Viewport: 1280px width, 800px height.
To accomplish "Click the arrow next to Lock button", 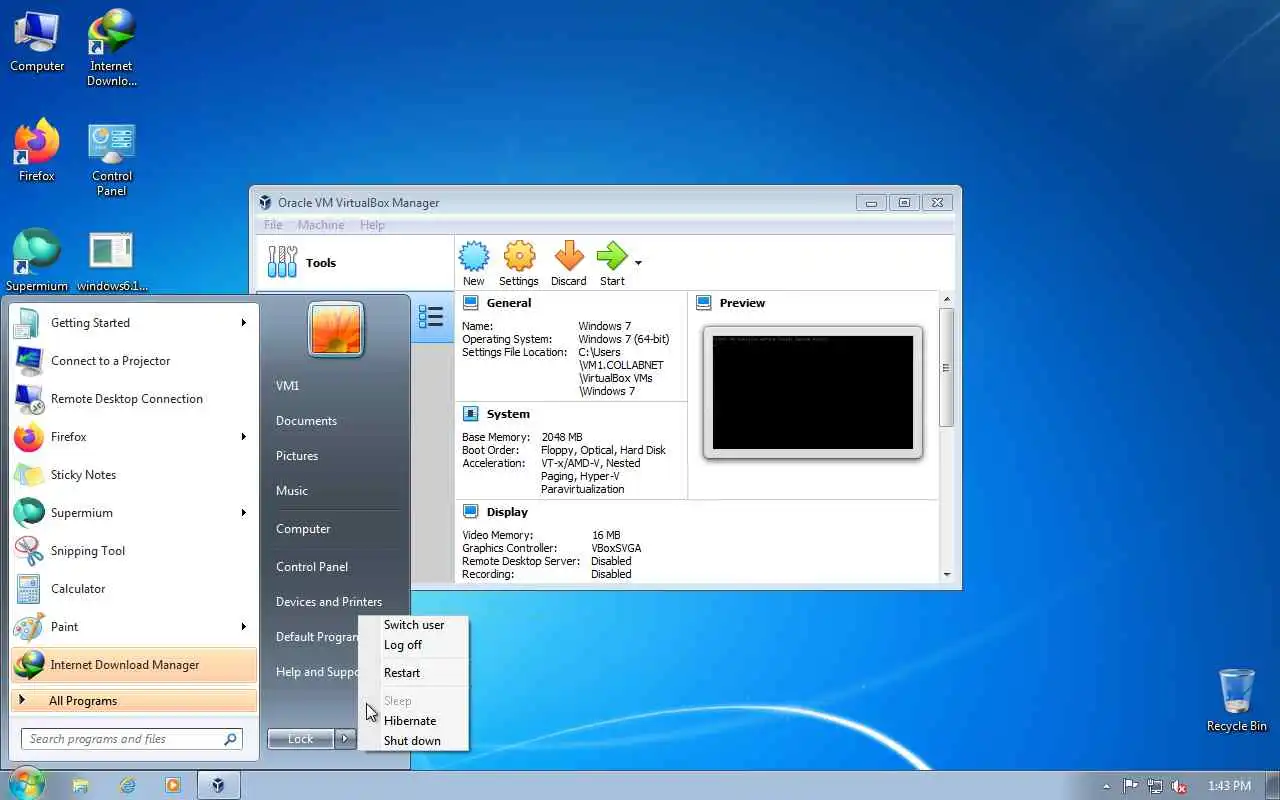I will [345, 739].
